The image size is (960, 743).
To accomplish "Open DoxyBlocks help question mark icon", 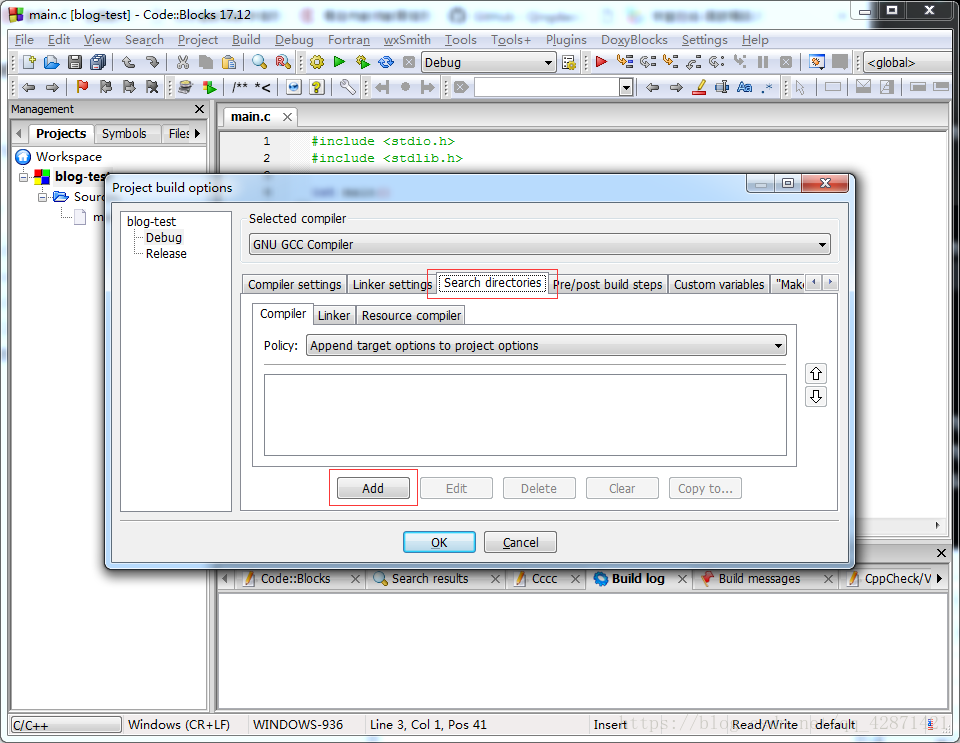I will [317, 88].
